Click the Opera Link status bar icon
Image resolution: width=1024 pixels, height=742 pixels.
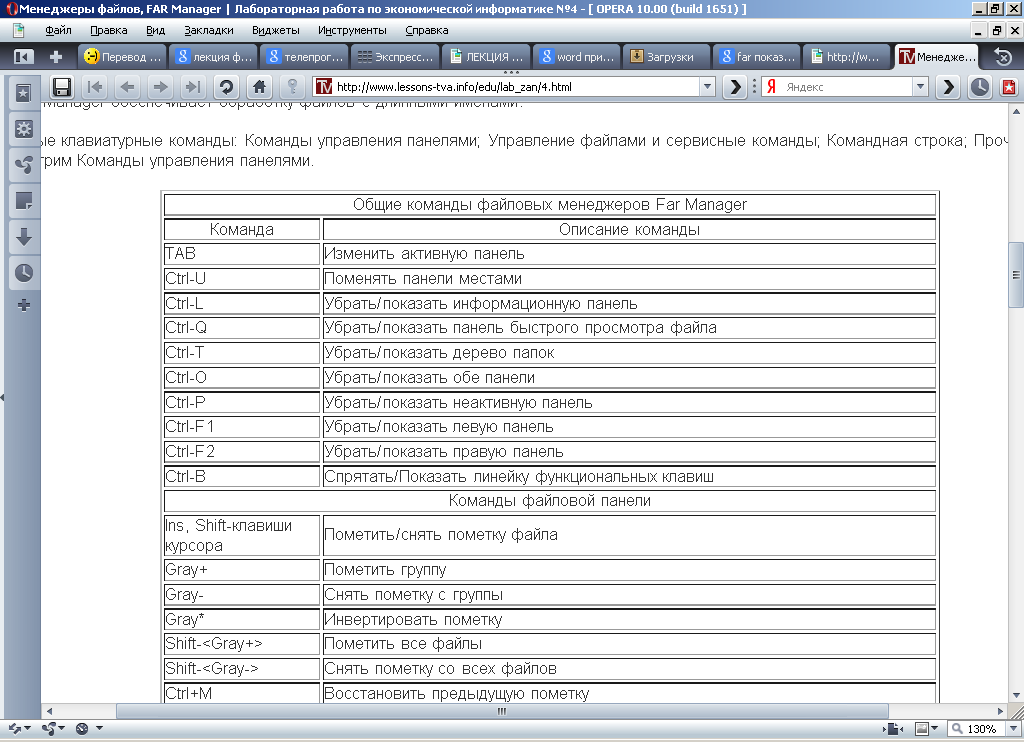click(x=14, y=728)
